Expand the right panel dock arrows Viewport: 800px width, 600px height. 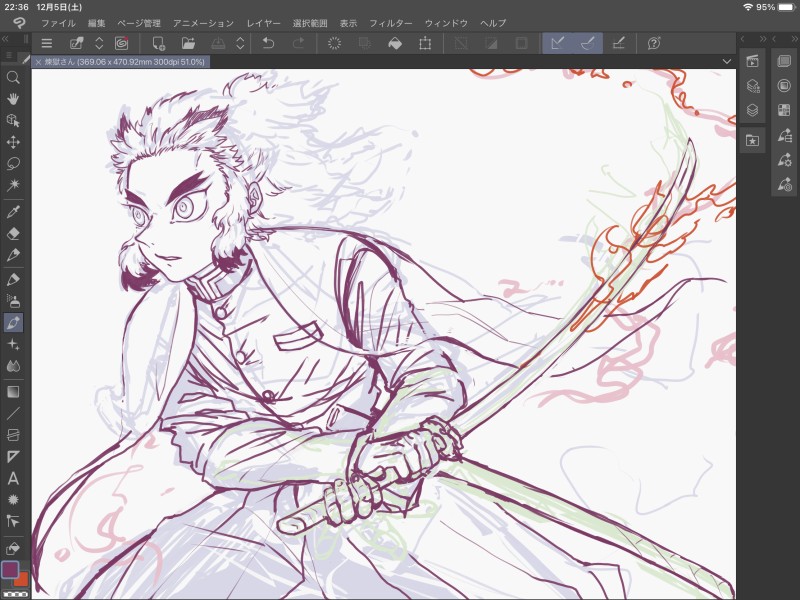(763, 39)
